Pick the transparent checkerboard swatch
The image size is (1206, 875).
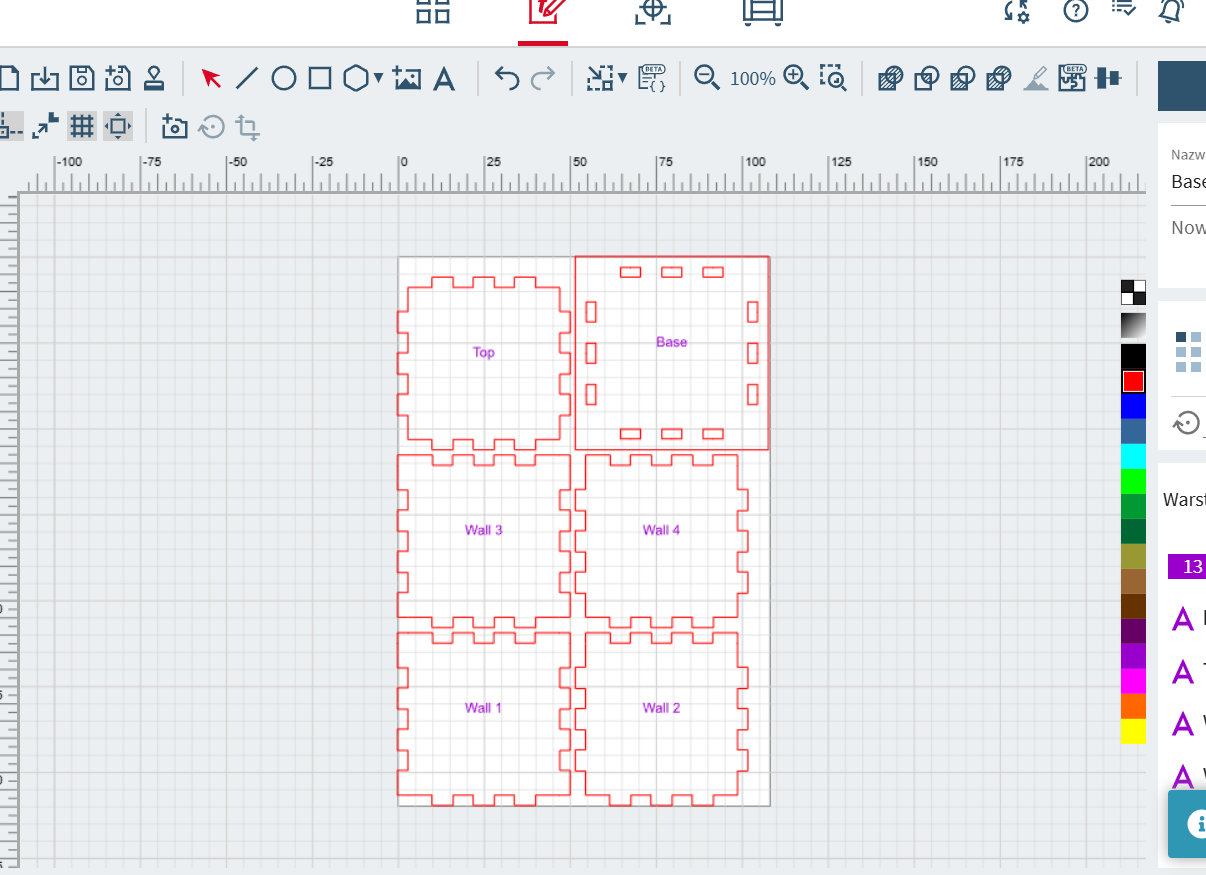tap(1133, 292)
